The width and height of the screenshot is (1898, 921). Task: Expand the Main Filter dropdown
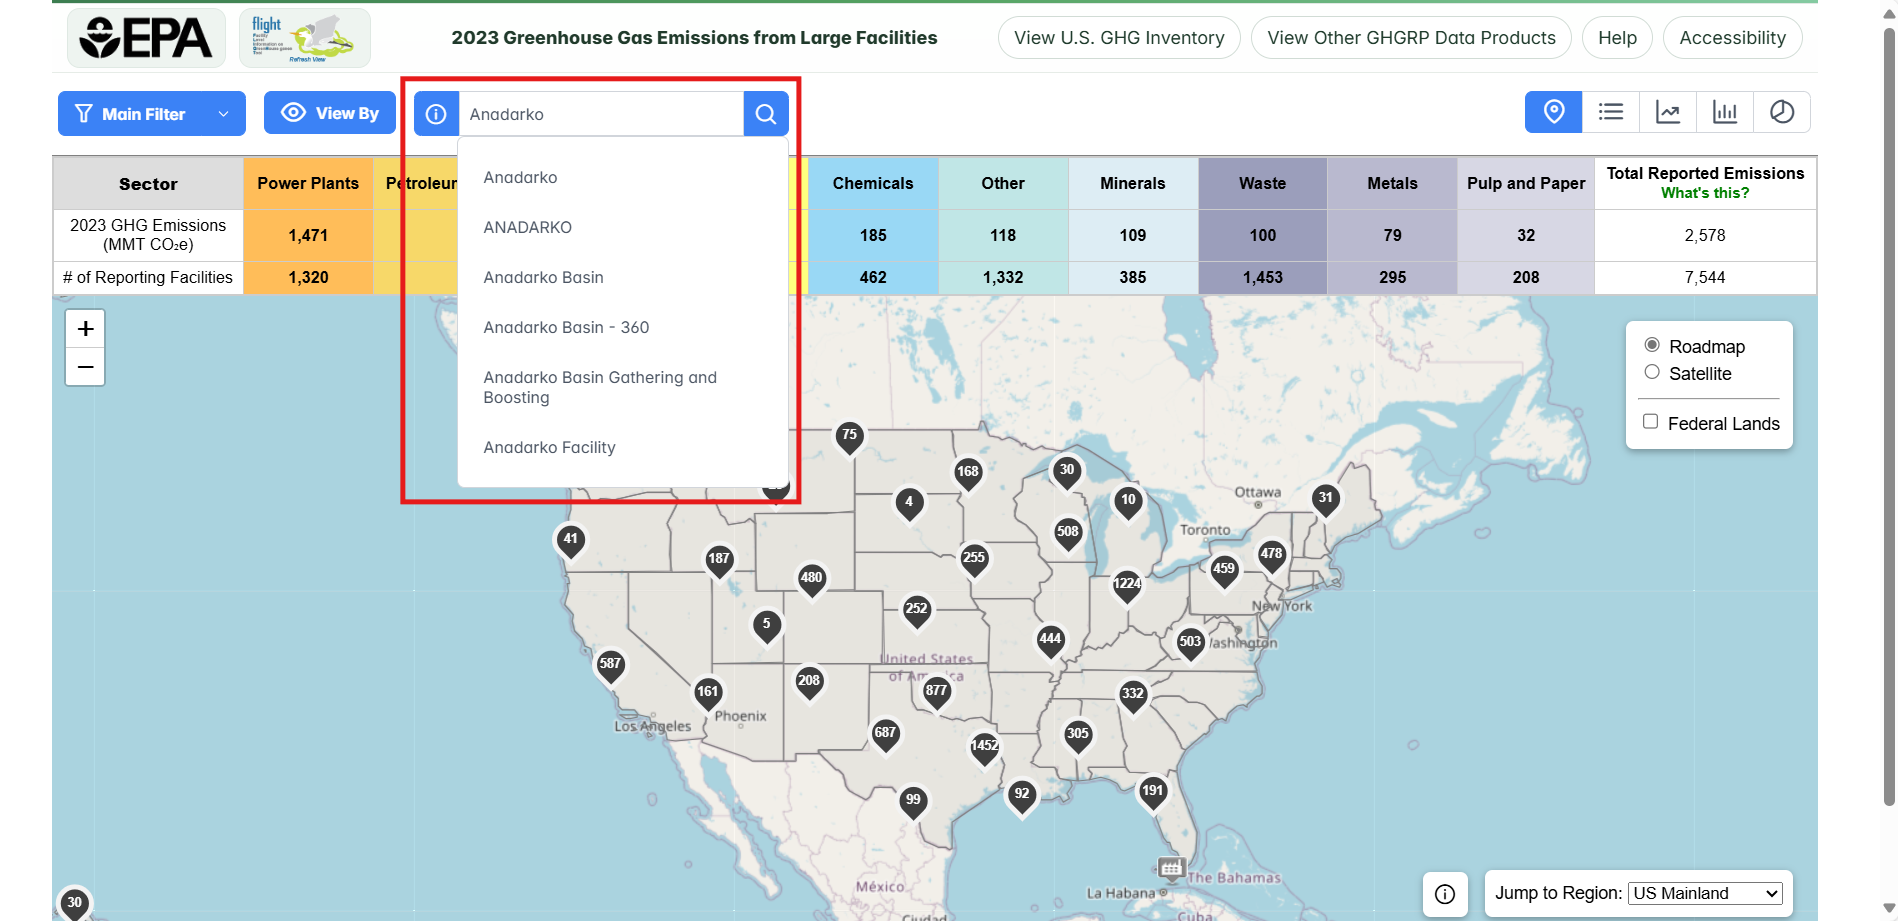click(x=151, y=113)
